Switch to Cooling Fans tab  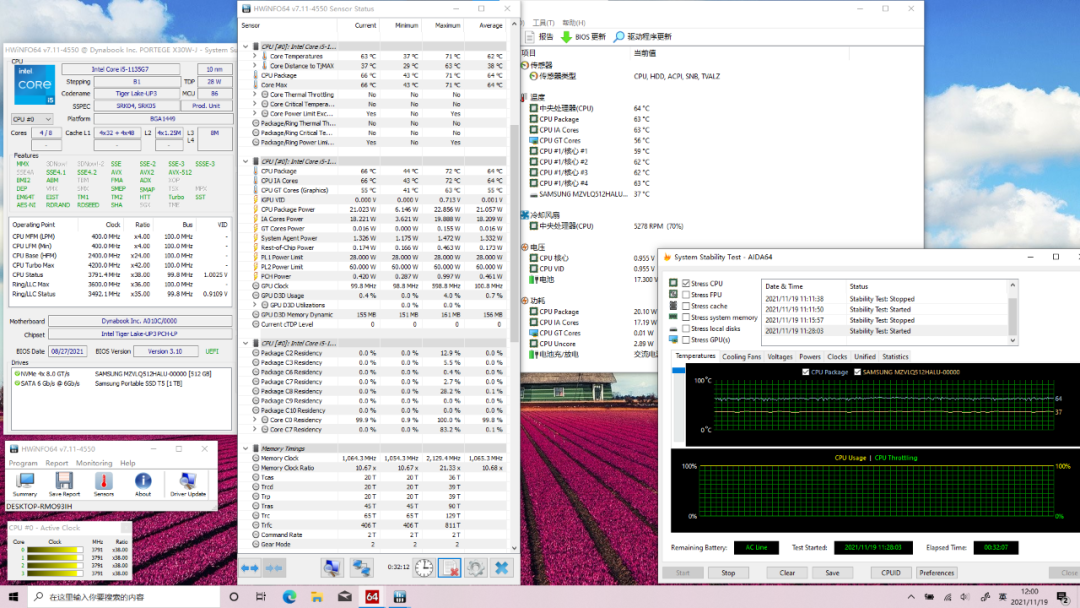click(741, 357)
